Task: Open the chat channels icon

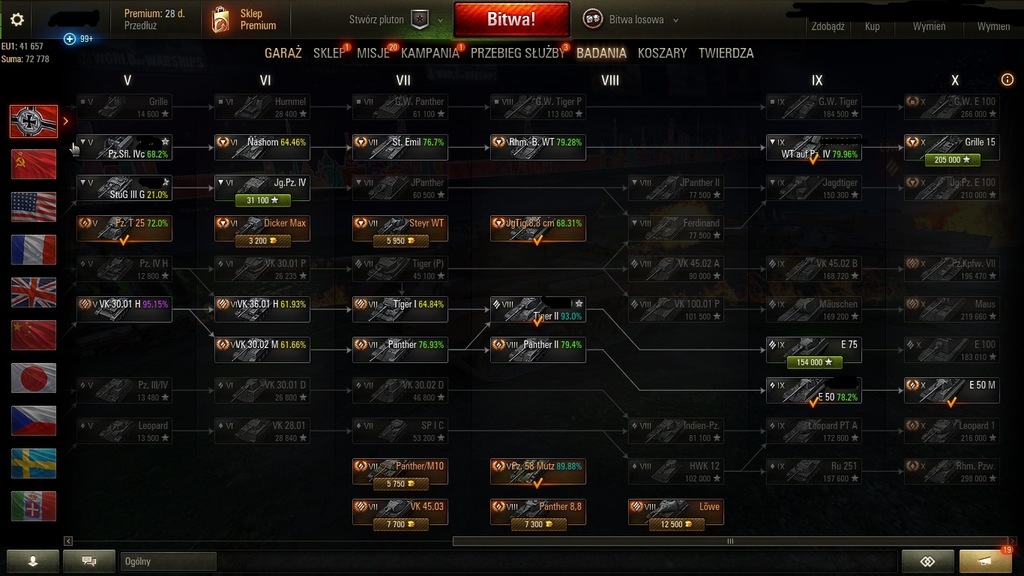Action: click(89, 561)
